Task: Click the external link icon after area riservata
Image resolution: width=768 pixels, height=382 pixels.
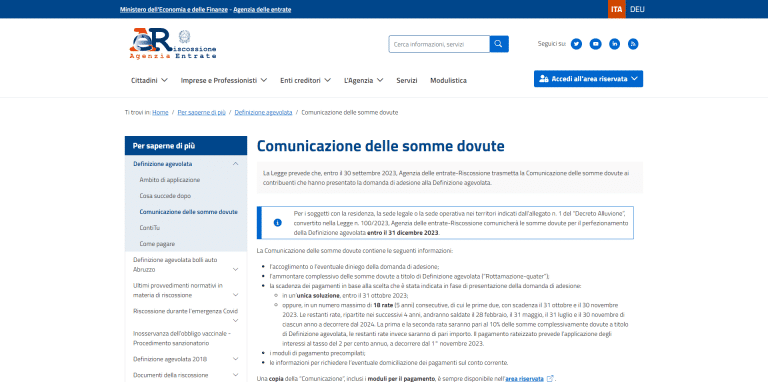Action: point(551,379)
